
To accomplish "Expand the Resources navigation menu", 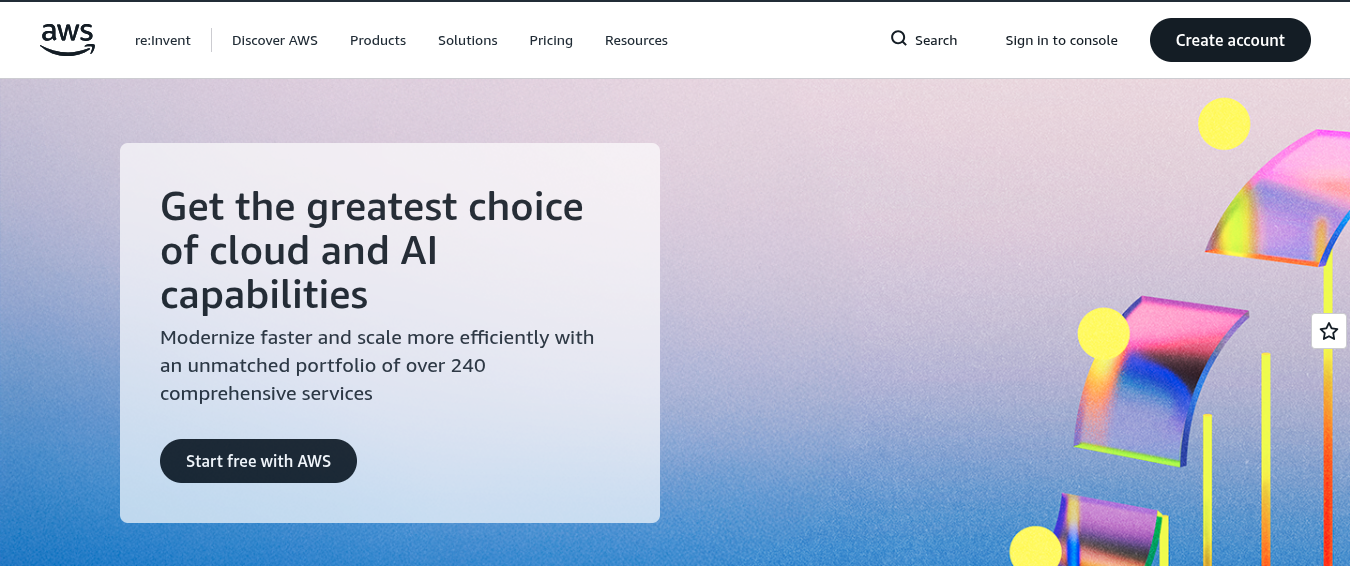I will pos(636,41).
